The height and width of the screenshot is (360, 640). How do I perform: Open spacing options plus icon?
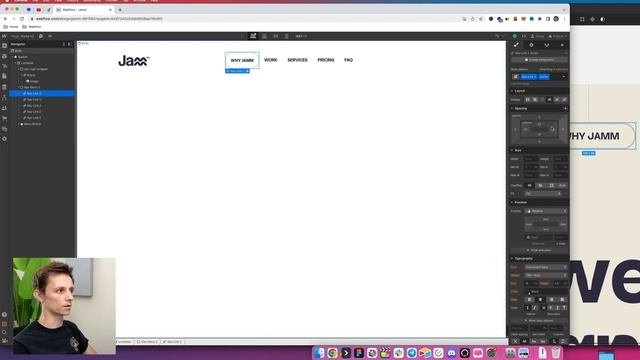(x=565, y=108)
